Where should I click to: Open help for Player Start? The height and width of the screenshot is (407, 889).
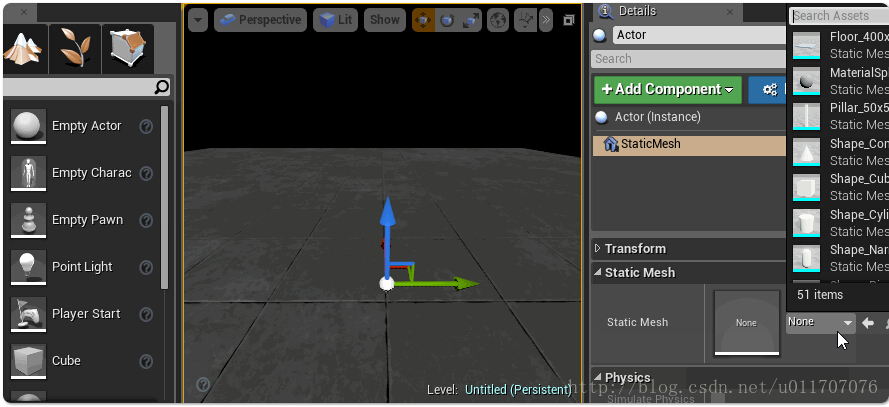click(146, 314)
